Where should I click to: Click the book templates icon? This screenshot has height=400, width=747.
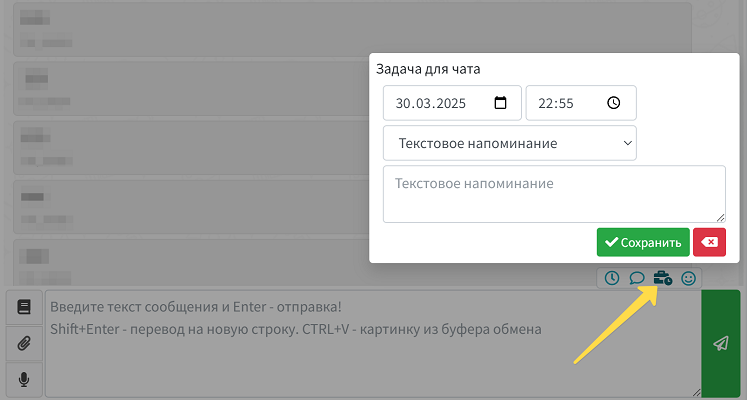(x=24, y=307)
